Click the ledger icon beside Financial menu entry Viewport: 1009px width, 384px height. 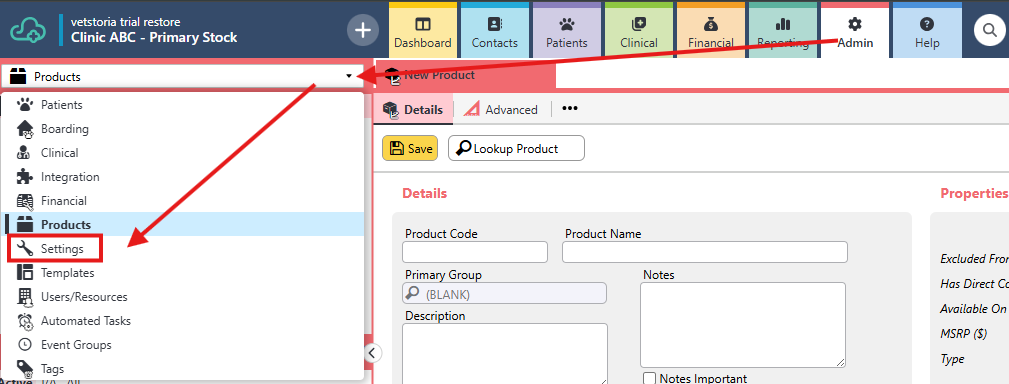(x=24, y=201)
